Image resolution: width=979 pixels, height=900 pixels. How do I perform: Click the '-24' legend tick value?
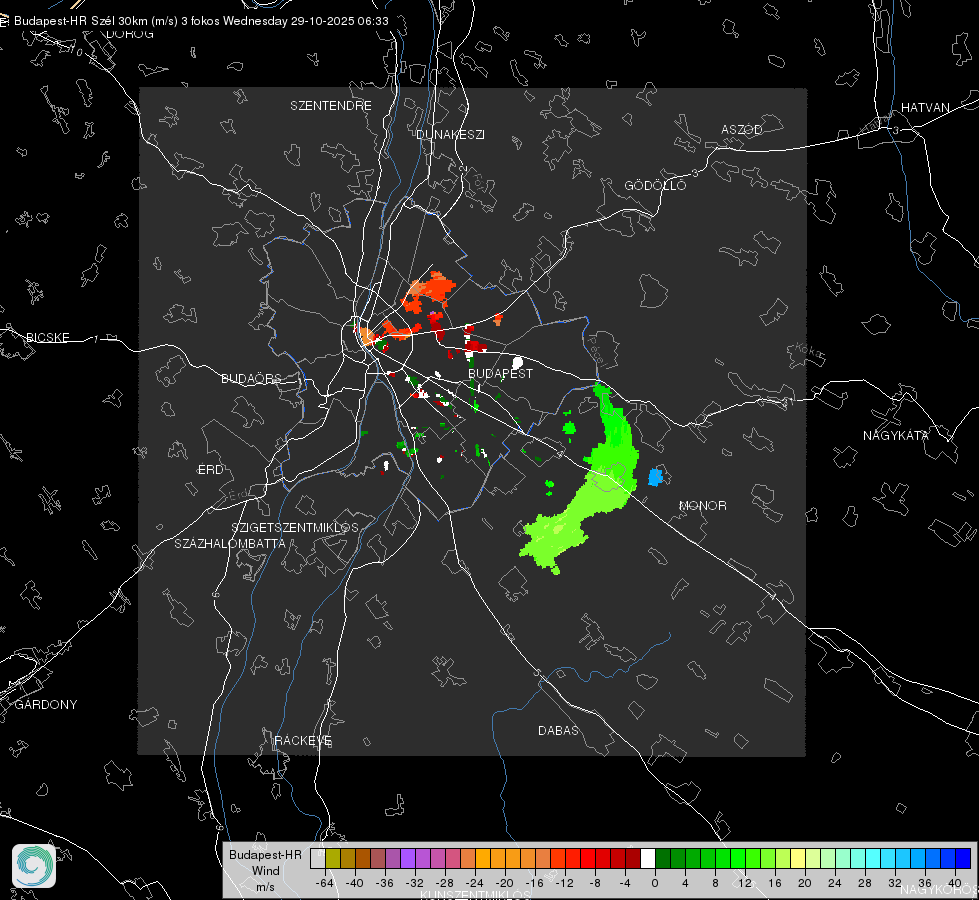tap(475, 883)
